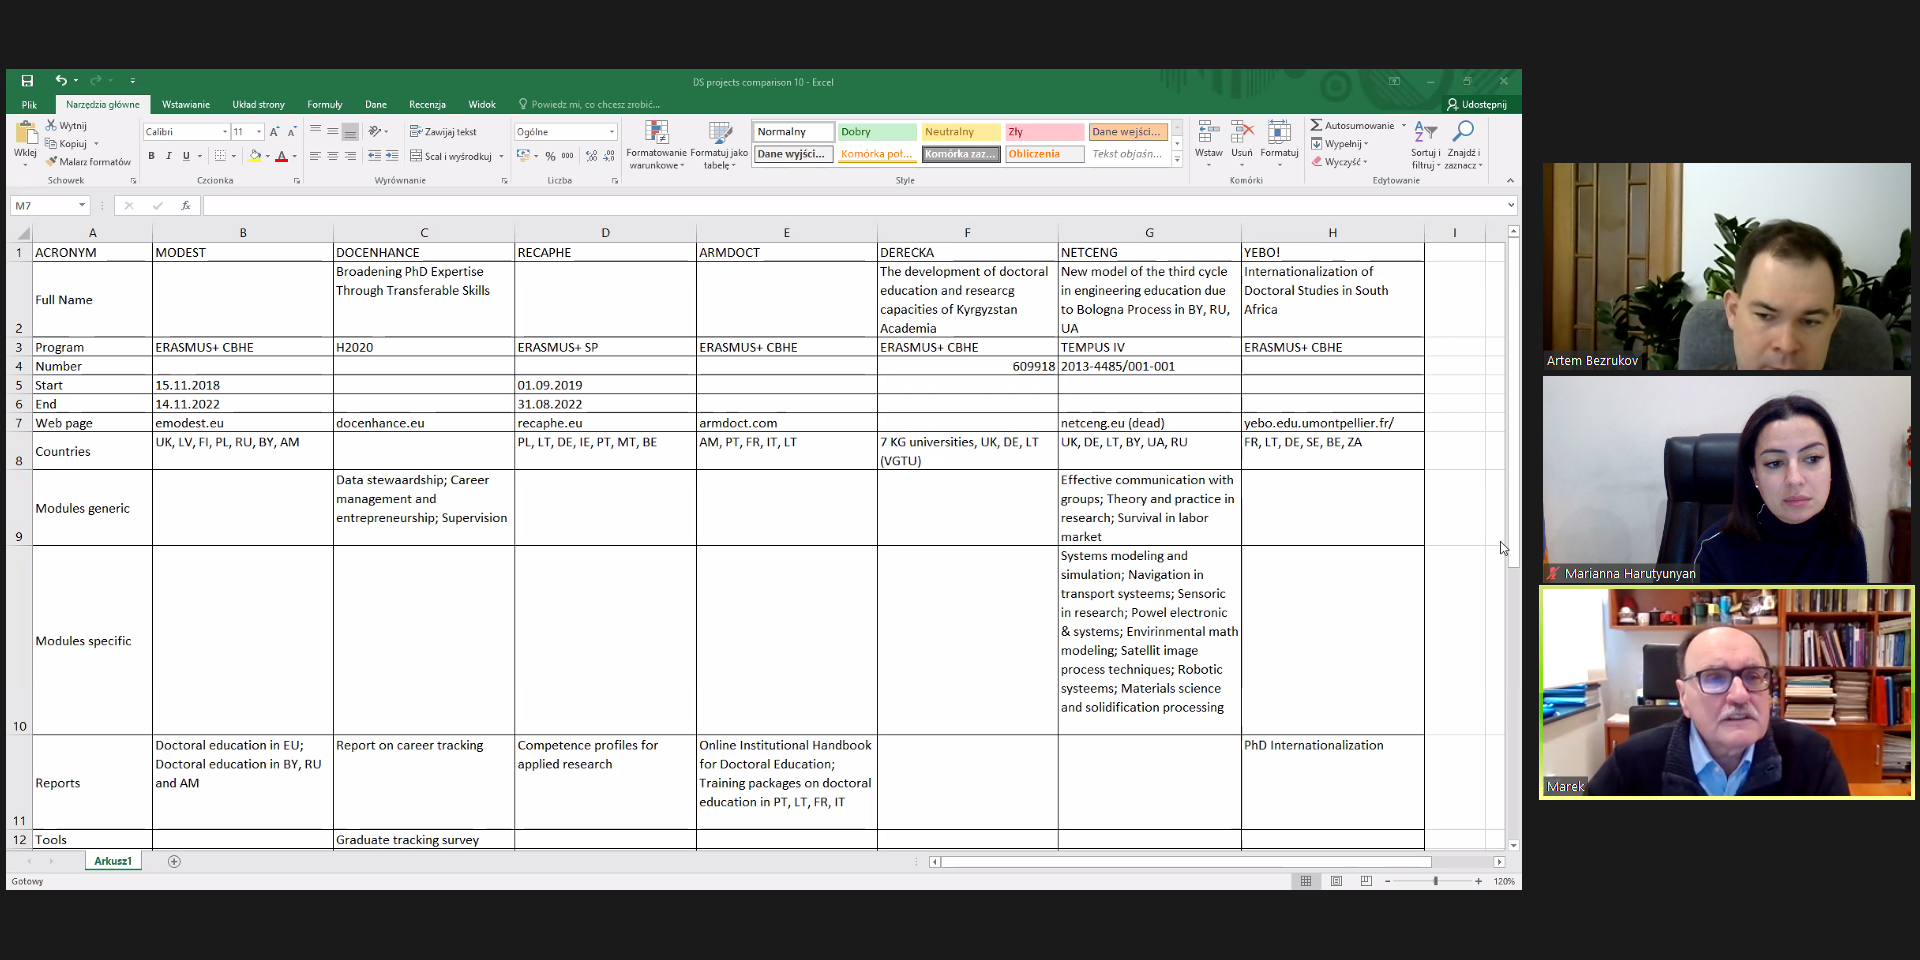This screenshot has width=1920, height=960.
Task: Open the Name Box dropdown arrow
Action: pyautogui.click(x=81, y=206)
